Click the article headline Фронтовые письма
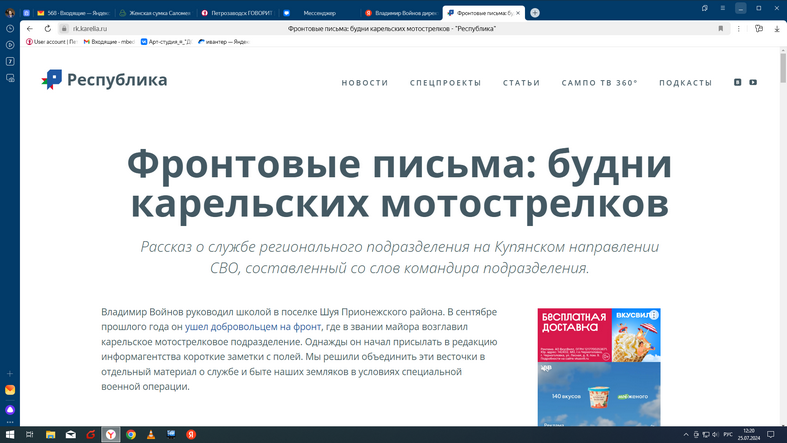 click(399, 183)
